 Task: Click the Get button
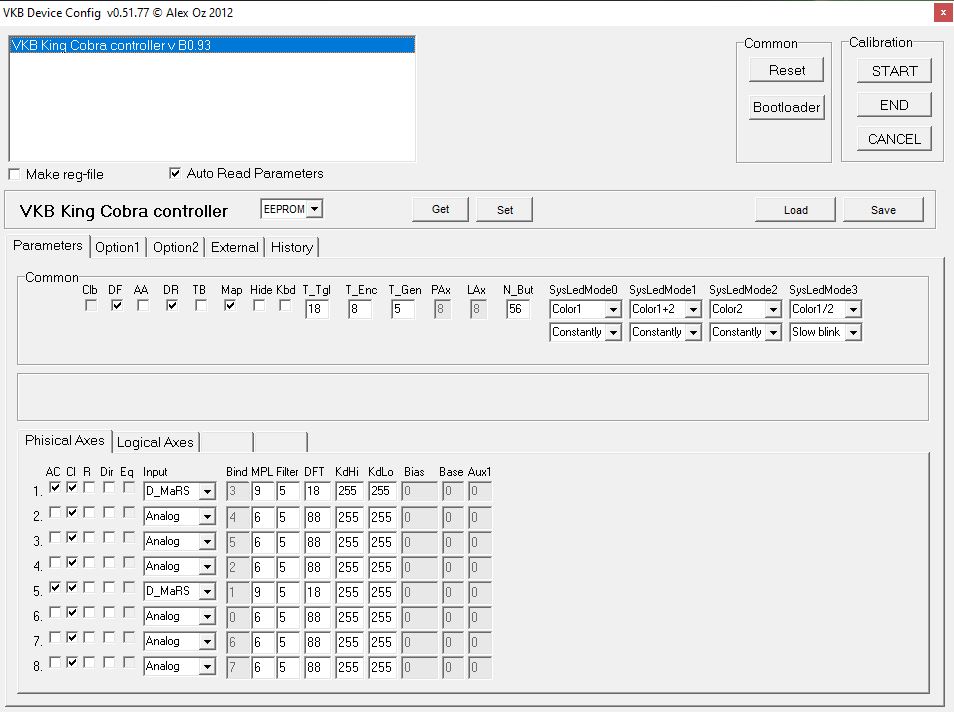(440, 209)
